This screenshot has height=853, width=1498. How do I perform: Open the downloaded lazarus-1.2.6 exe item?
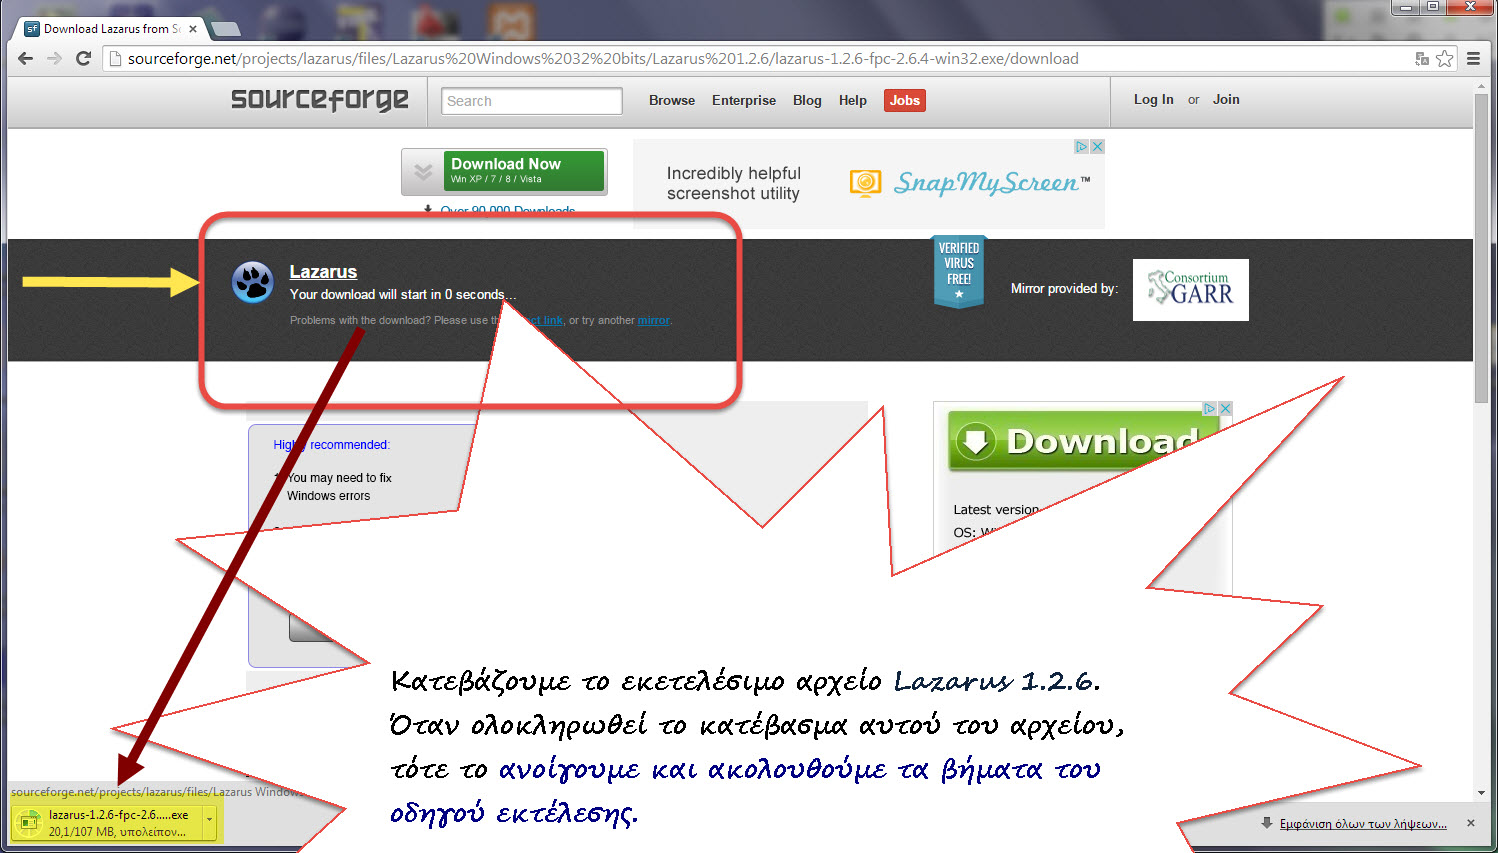(106, 823)
